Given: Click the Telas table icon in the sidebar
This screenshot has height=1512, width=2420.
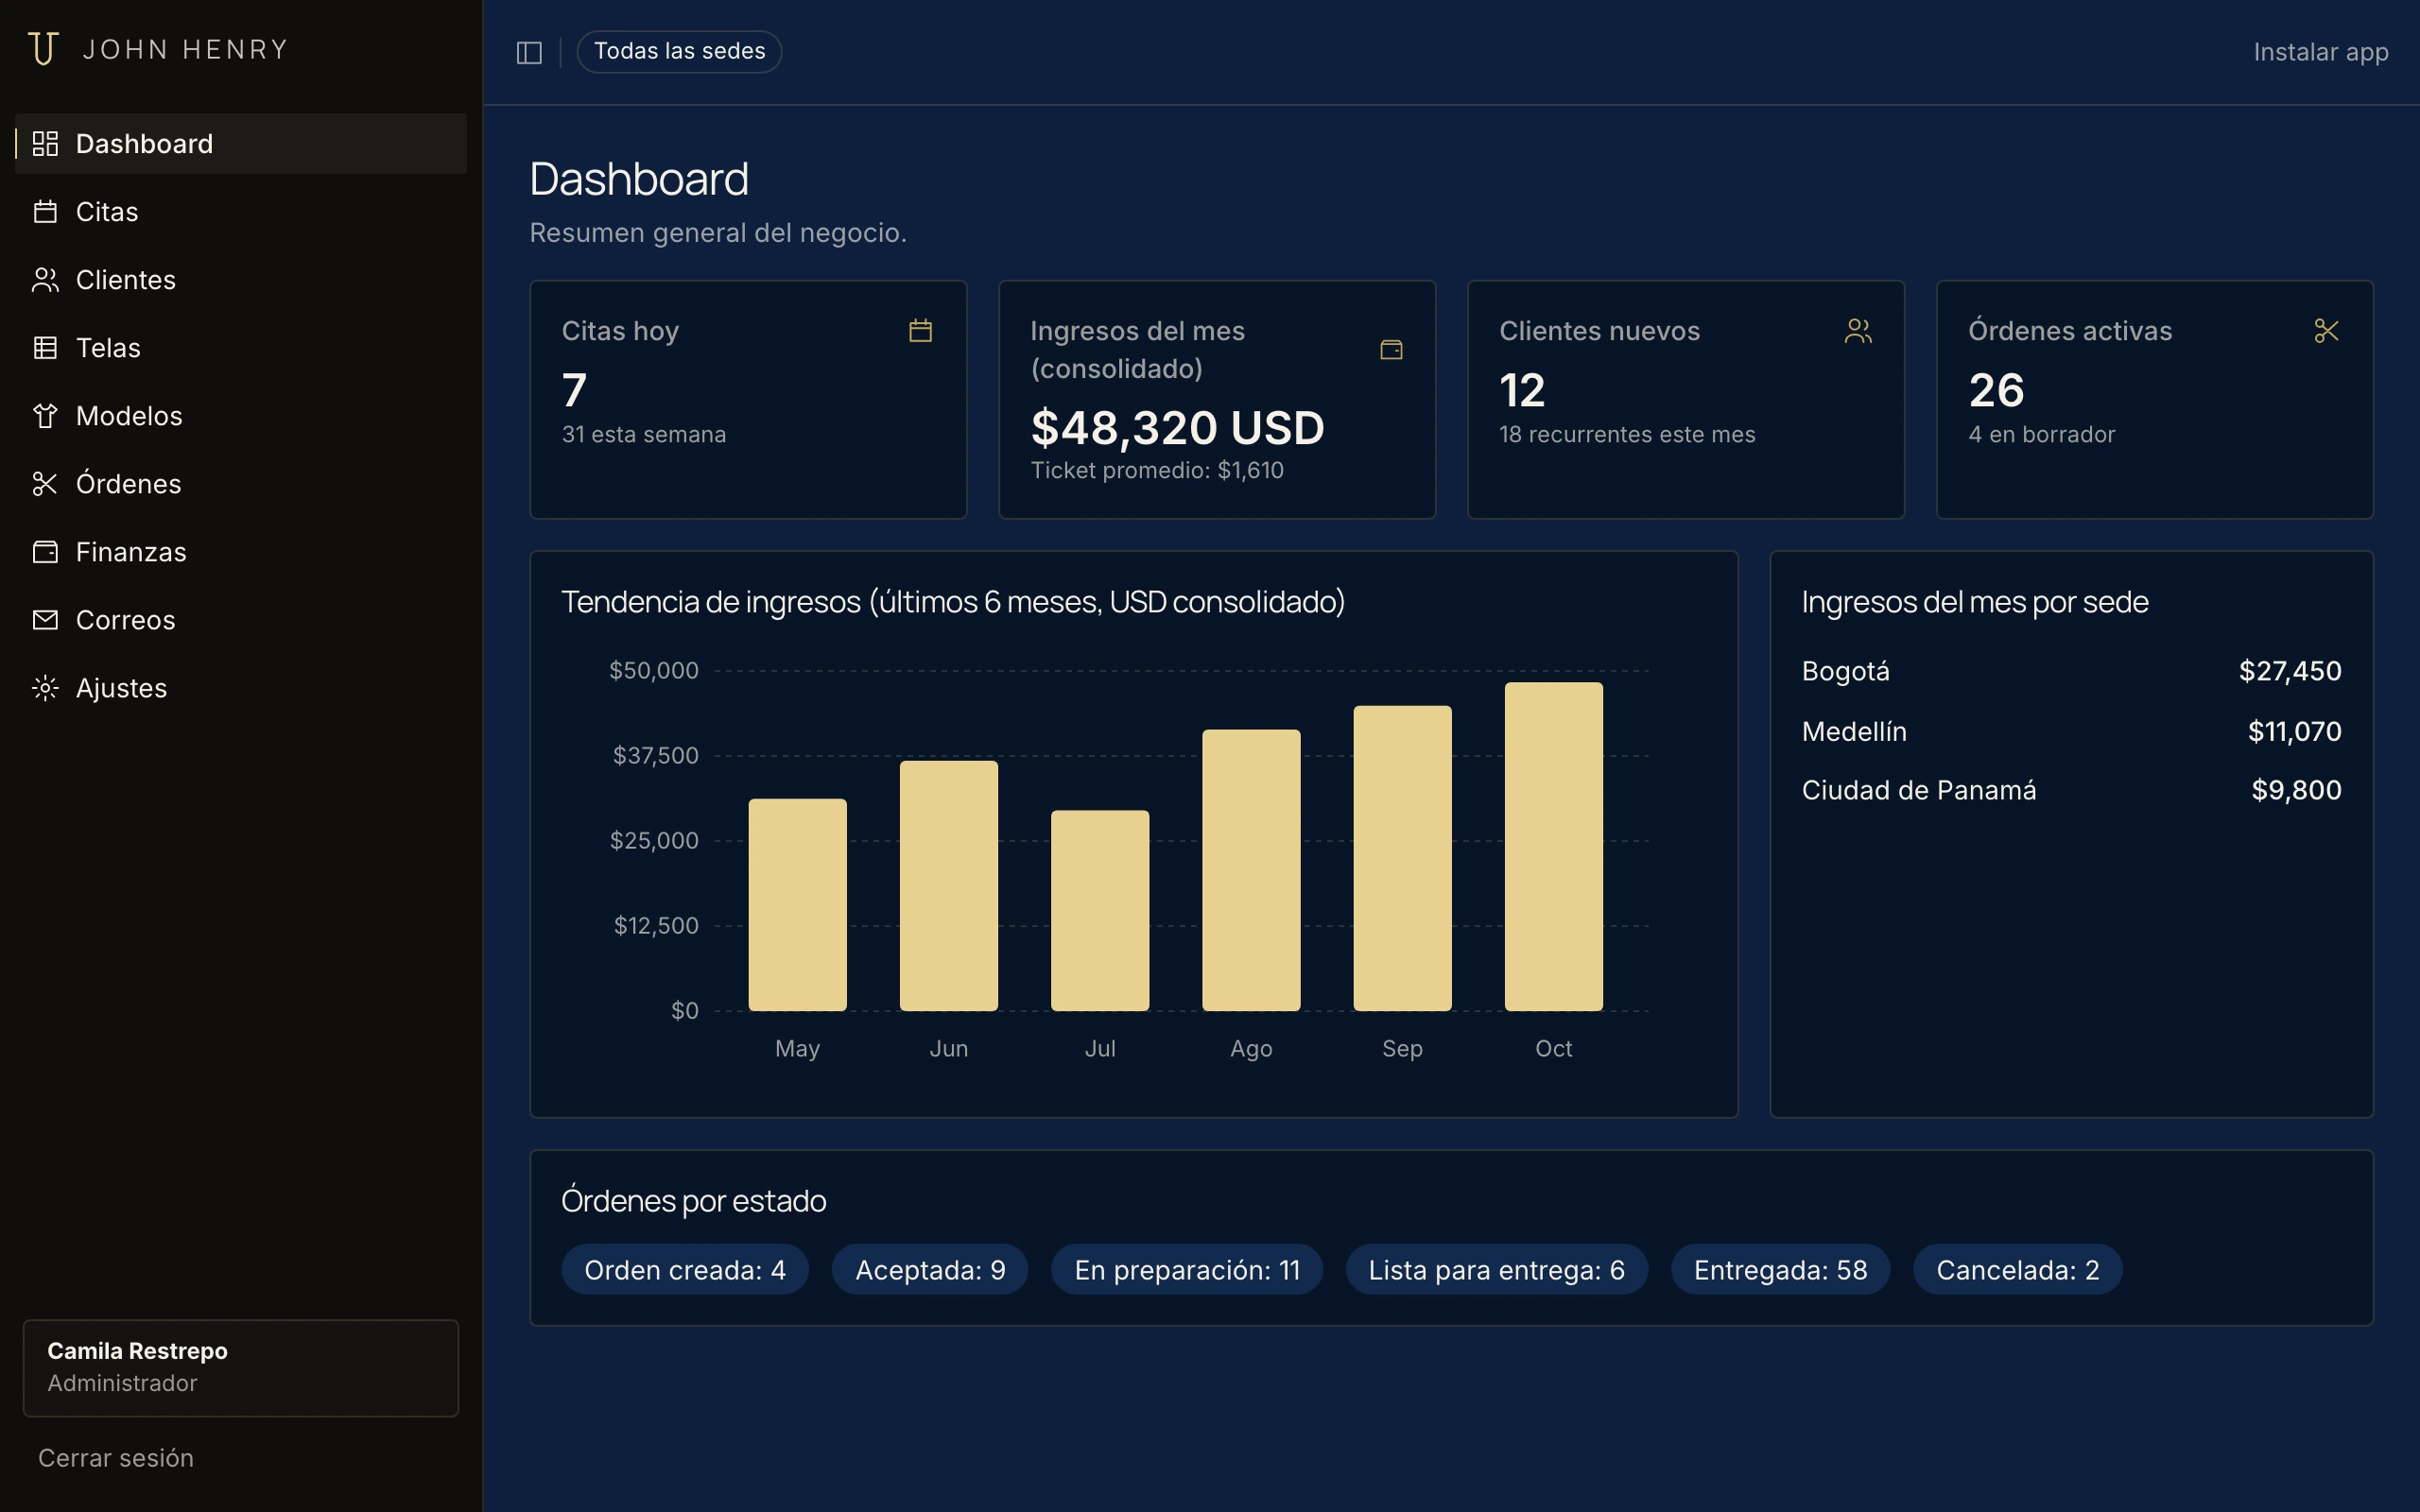Looking at the screenshot, I should [45, 348].
